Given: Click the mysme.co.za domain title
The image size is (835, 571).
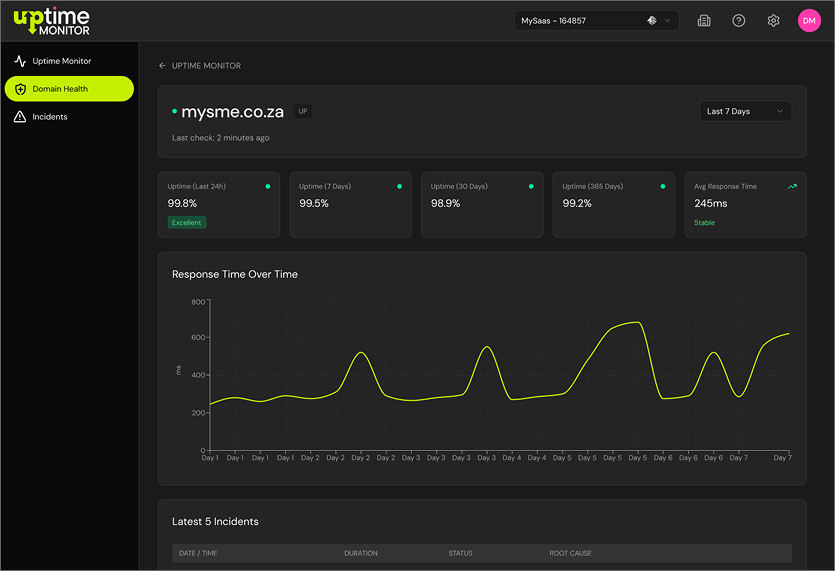Looking at the screenshot, I should (x=233, y=112).
